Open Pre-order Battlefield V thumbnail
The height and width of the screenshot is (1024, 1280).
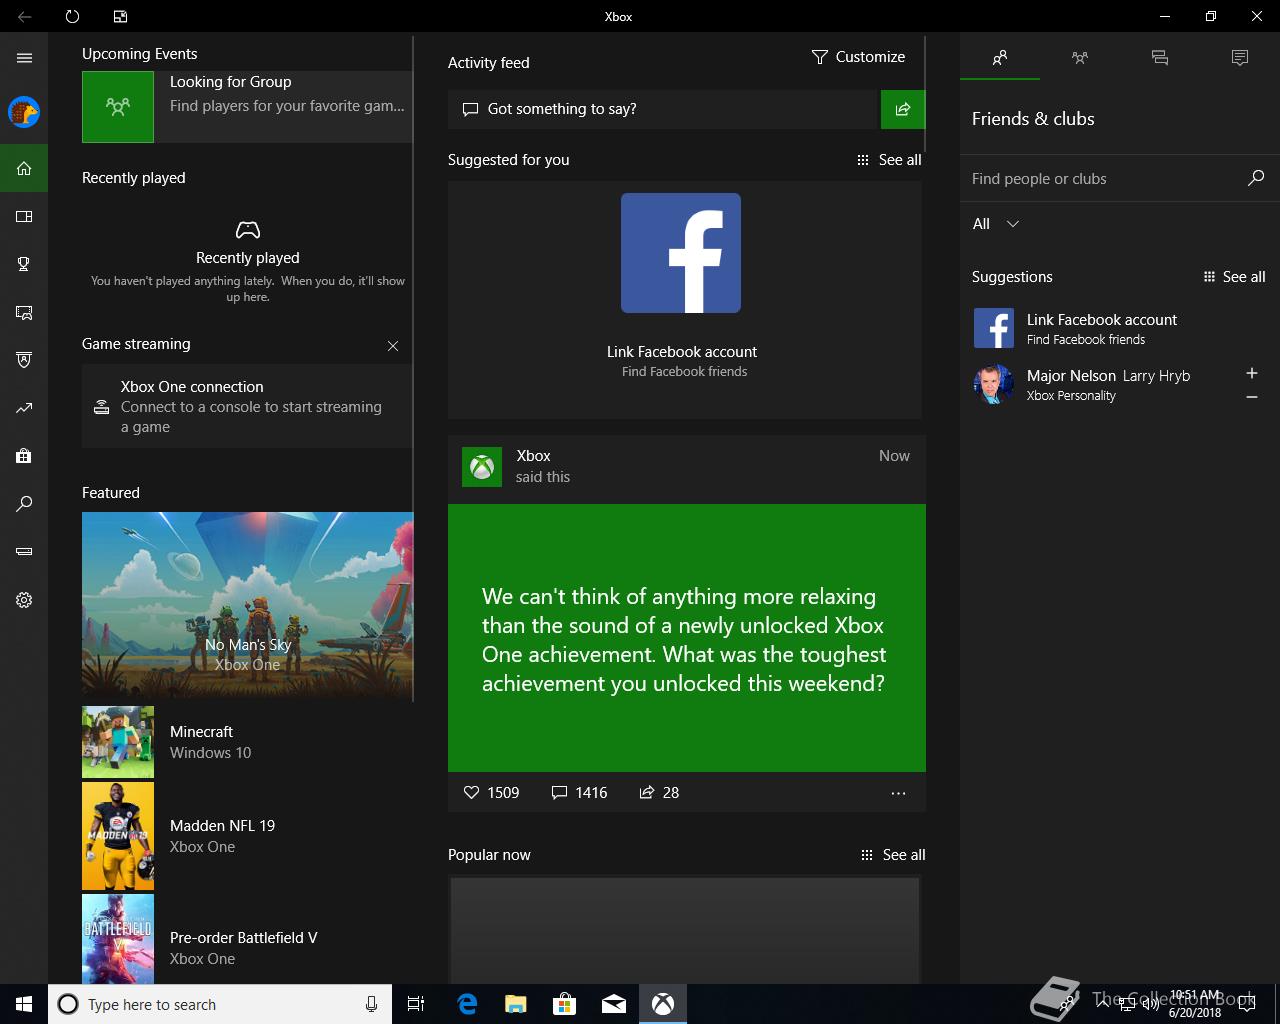(118, 939)
